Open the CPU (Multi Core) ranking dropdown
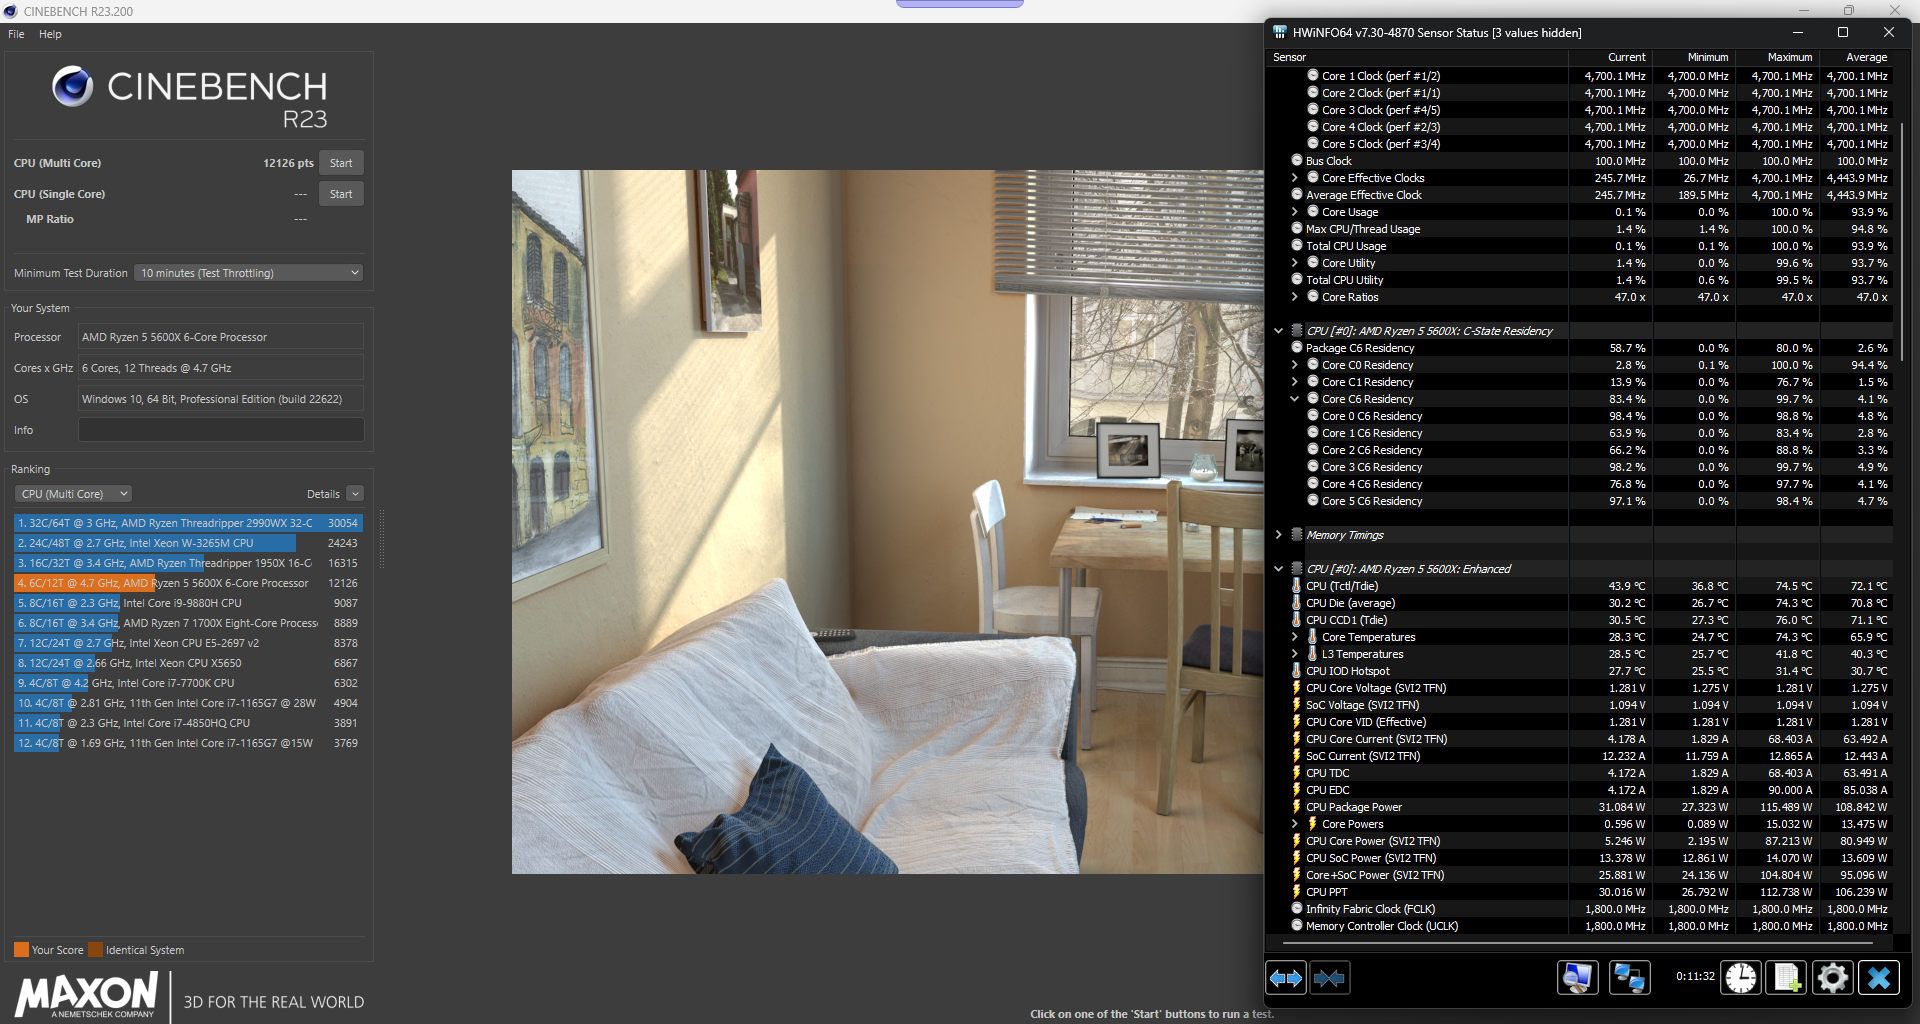Screen dimensions: 1920x1024 [x=74, y=494]
